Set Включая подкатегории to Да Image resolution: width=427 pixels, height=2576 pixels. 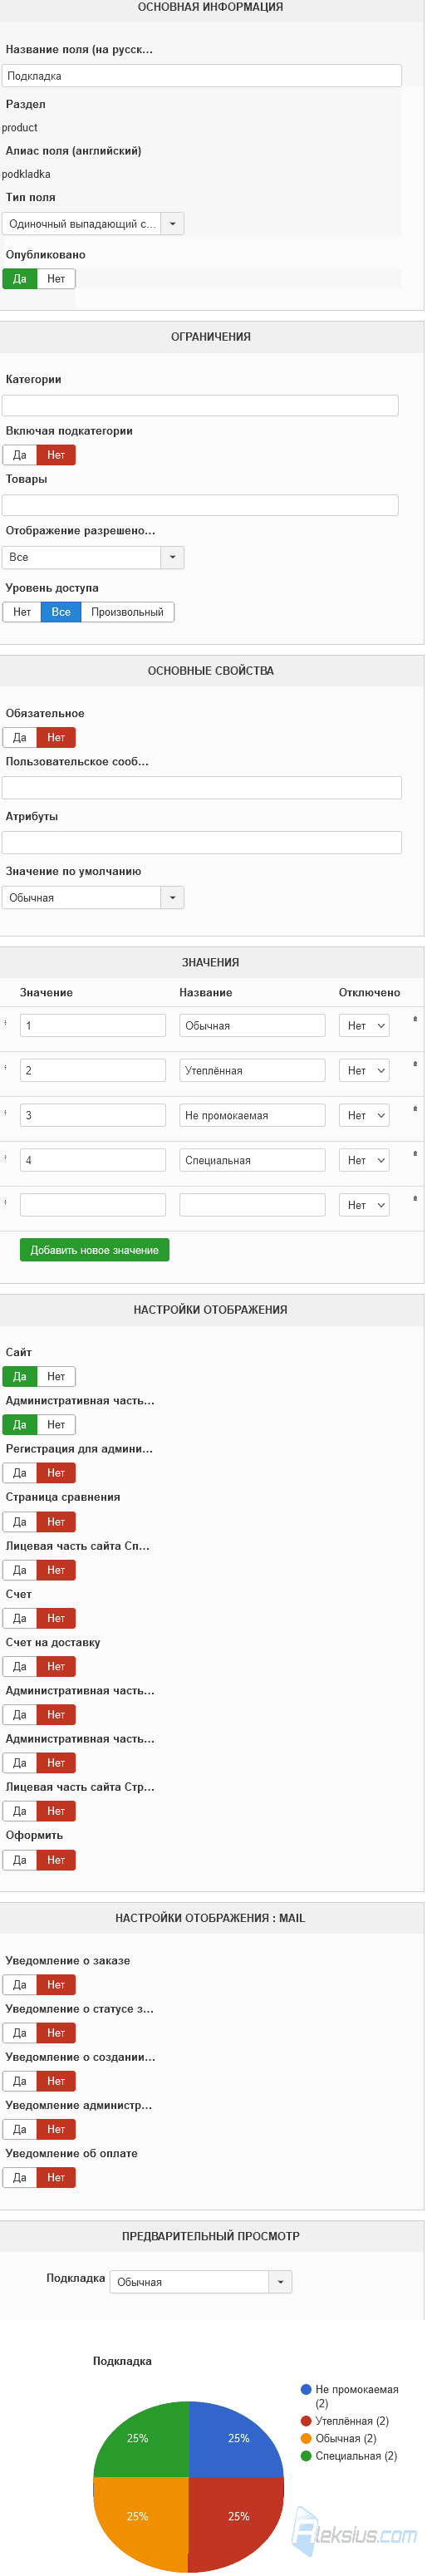[20, 455]
